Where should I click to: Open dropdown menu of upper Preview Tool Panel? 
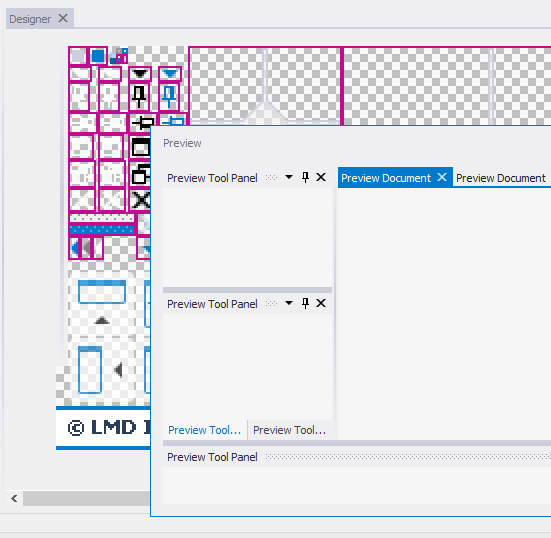(289, 177)
